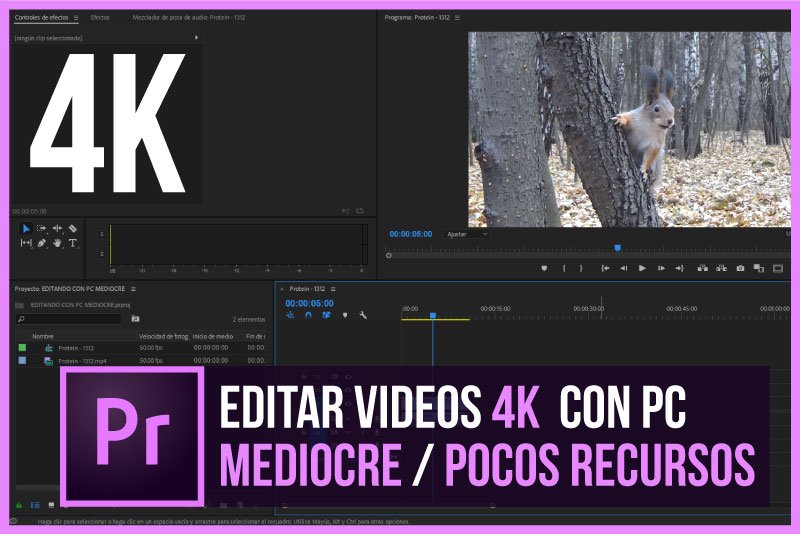Select the Protein - 1312 sequence item

point(76,348)
